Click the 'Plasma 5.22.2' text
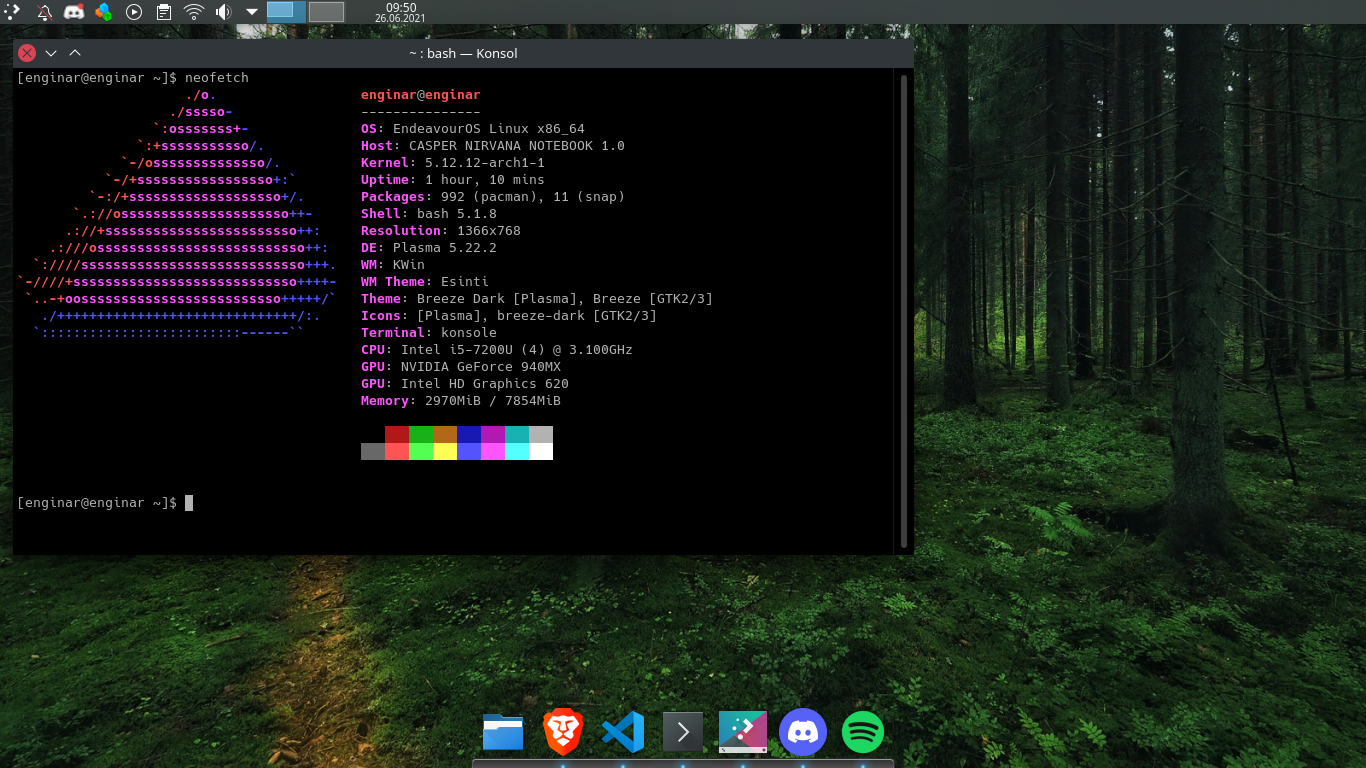 point(445,248)
